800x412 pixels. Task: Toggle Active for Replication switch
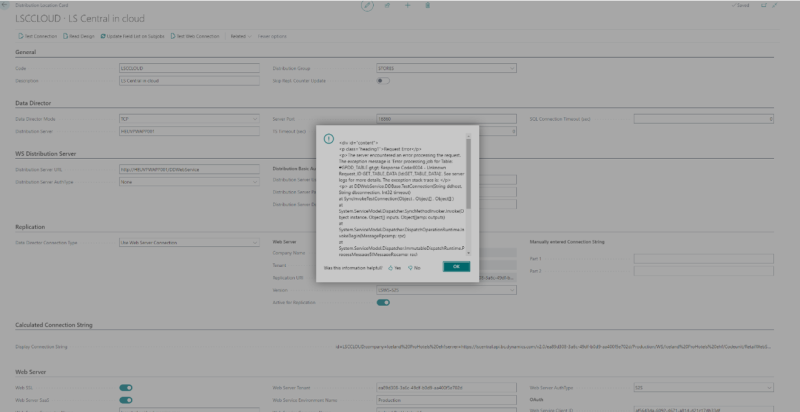click(x=383, y=302)
